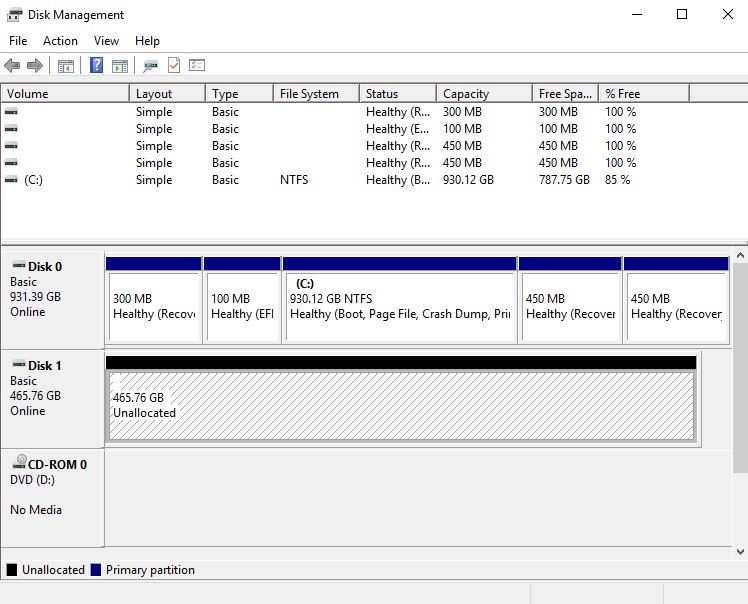Click the checklist settings toolbar icon
This screenshot has width=748, height=604.
pos(197,66)
